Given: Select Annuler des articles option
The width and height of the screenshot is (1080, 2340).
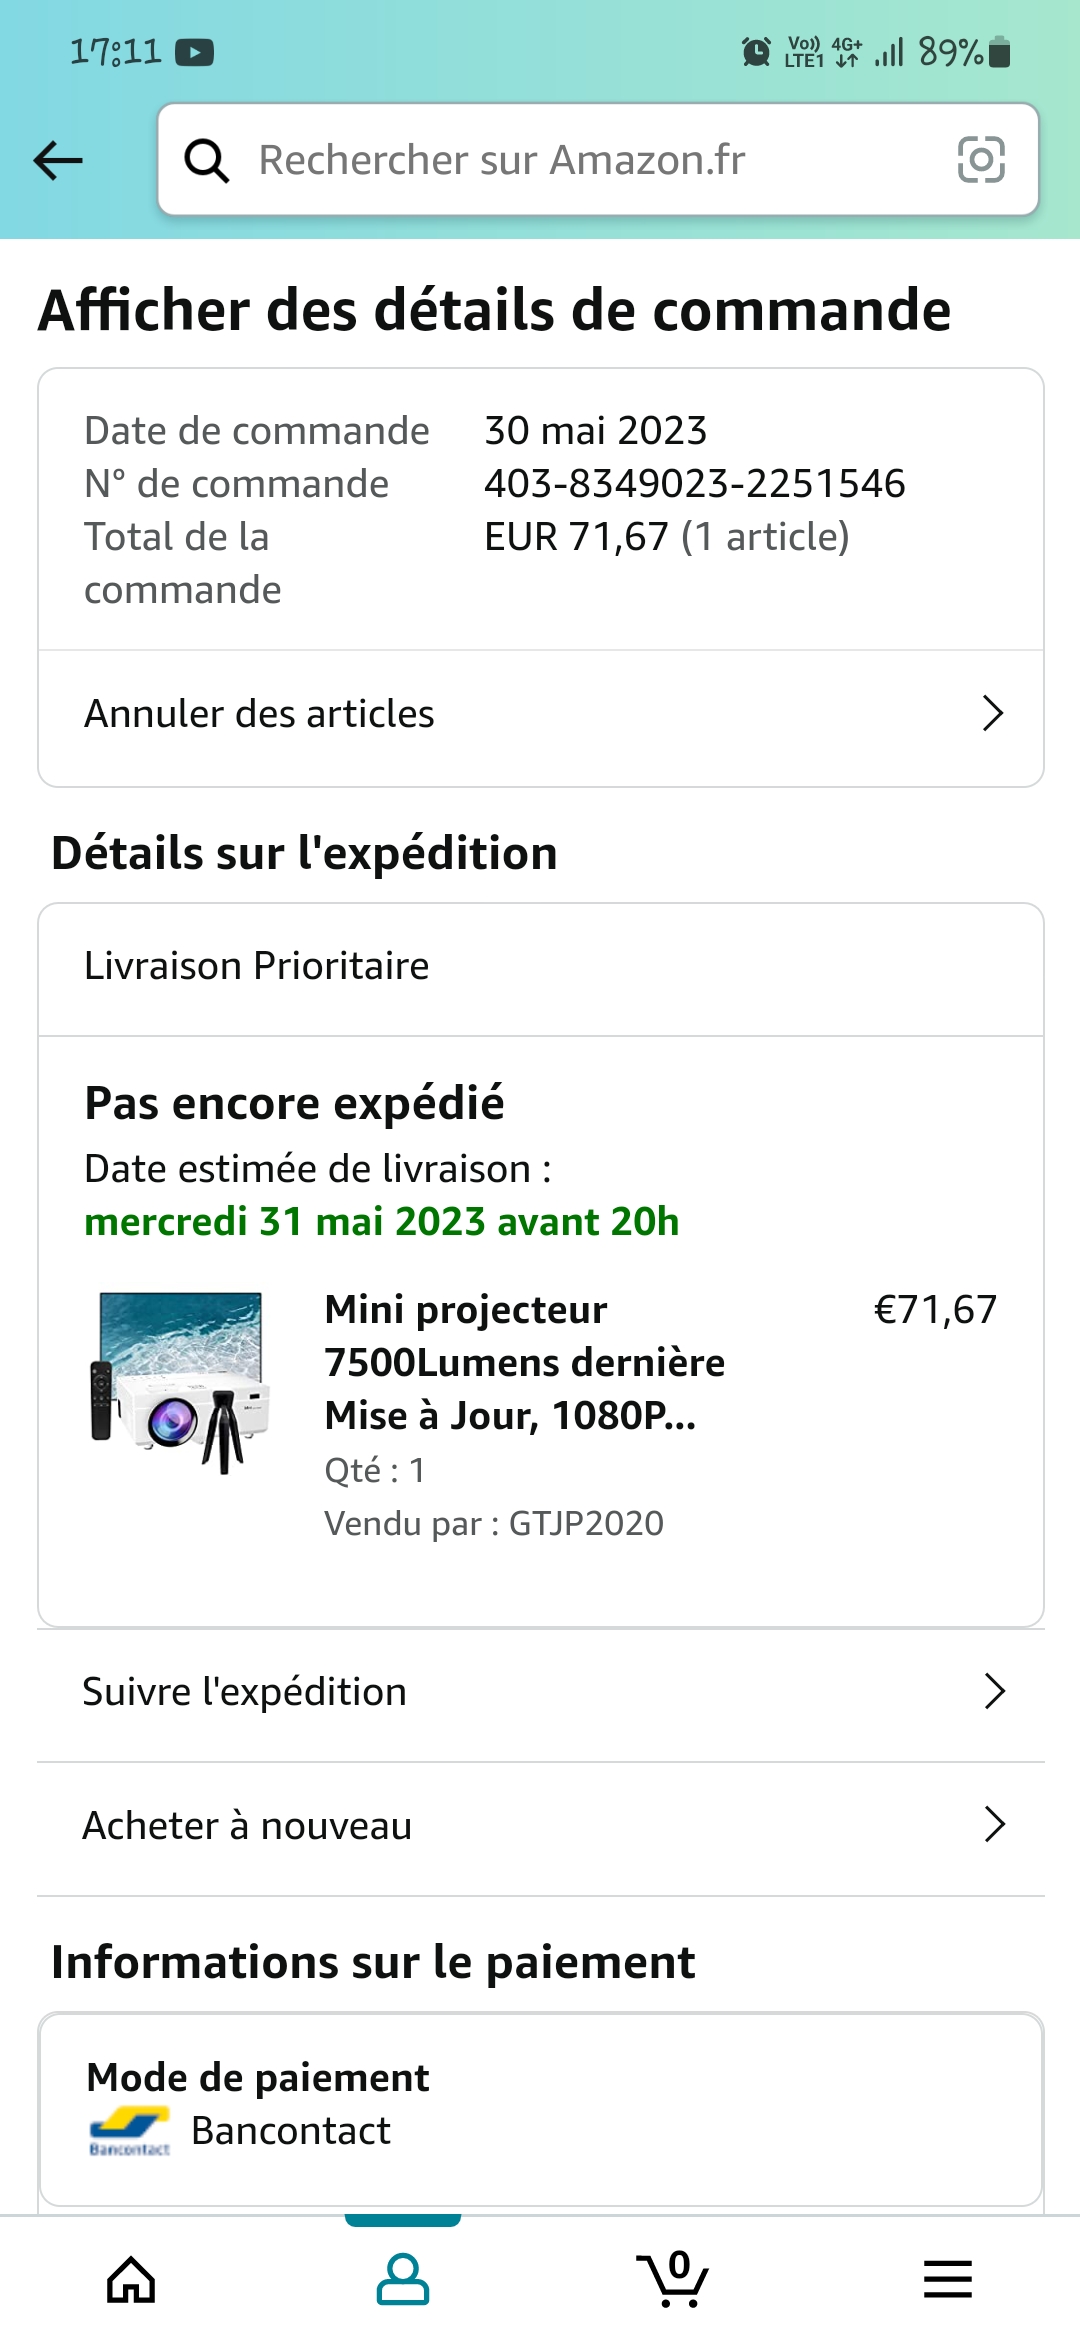Looking at the screenshot, I should pyautogui.click(x=260, y=714).
